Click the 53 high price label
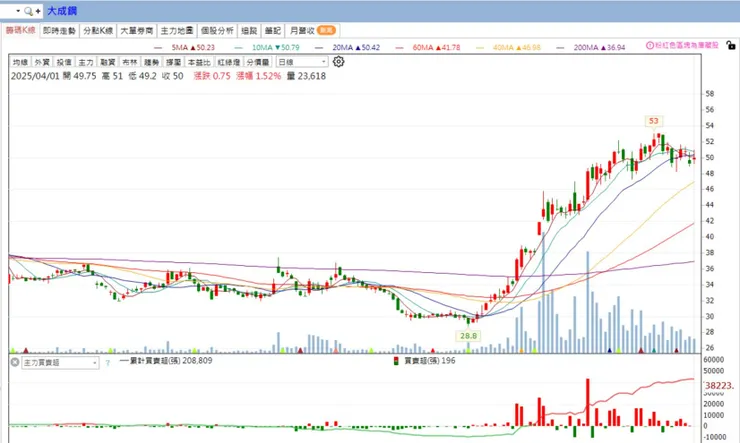Viewport: 740px width, 443px height. pos(654,121)
